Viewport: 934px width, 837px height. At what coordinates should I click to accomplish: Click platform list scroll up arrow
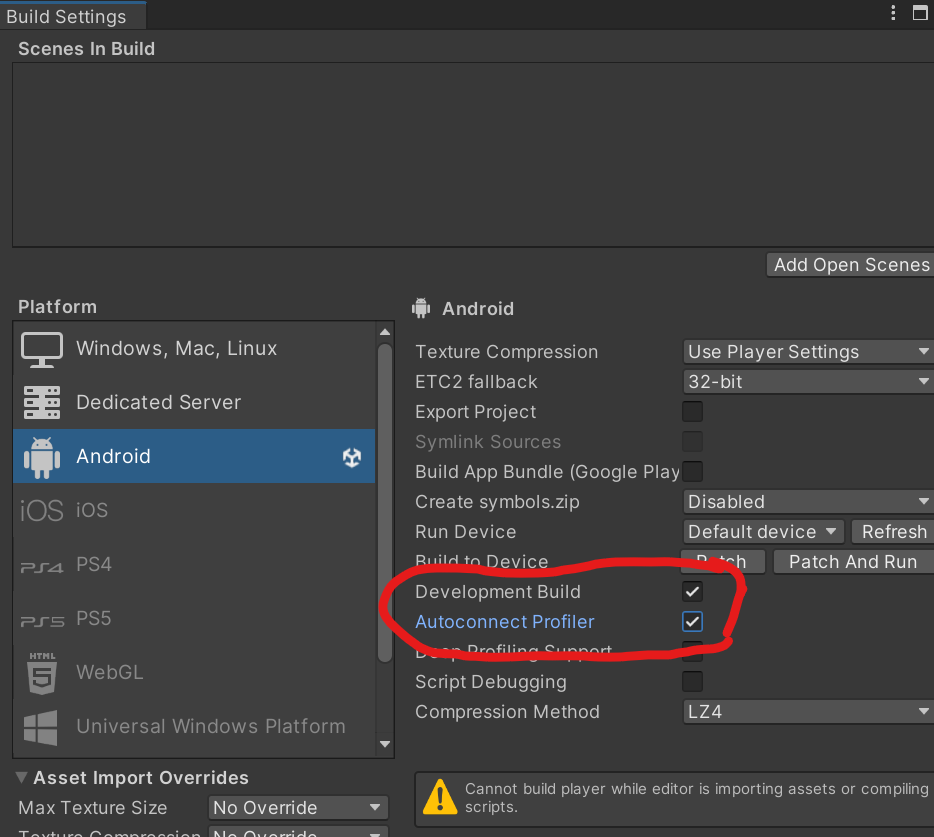[x=385, y=332]
